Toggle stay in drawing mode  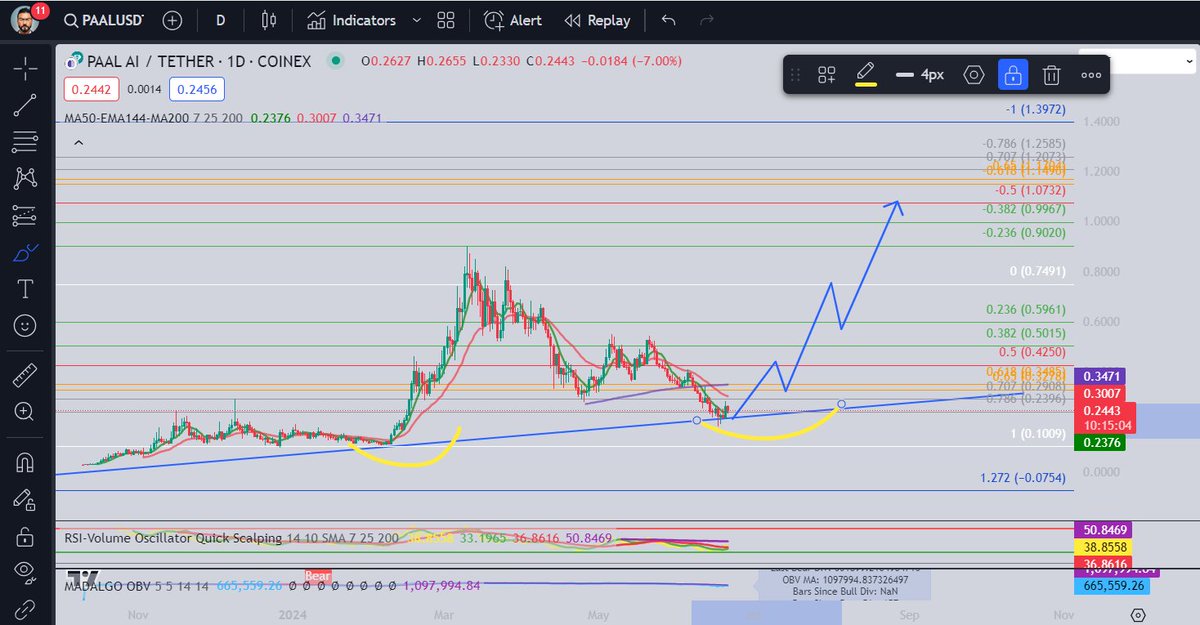26,499
